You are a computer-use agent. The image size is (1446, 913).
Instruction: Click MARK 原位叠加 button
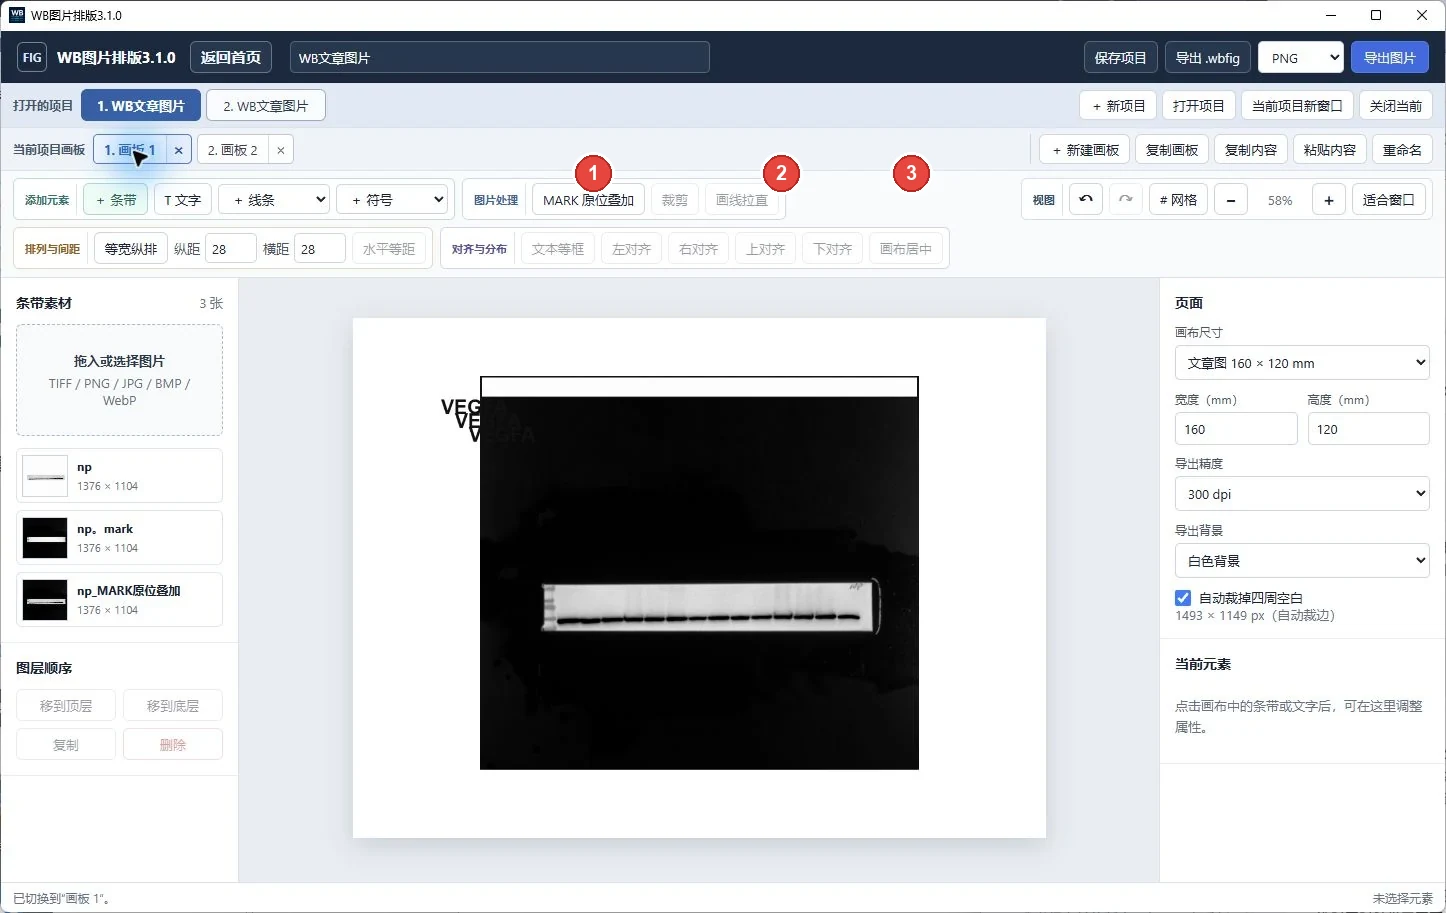pos(588,200)
